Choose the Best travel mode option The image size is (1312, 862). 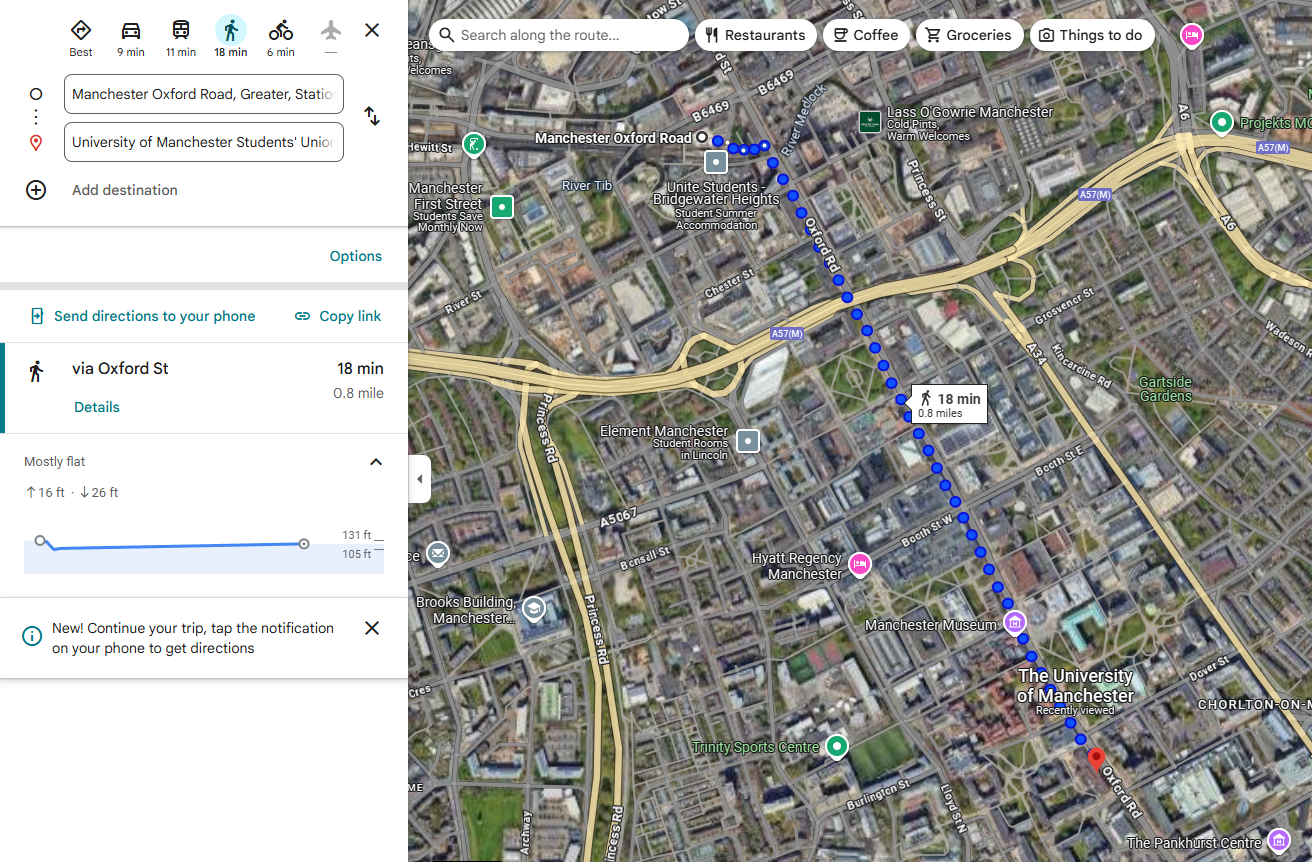81,30
